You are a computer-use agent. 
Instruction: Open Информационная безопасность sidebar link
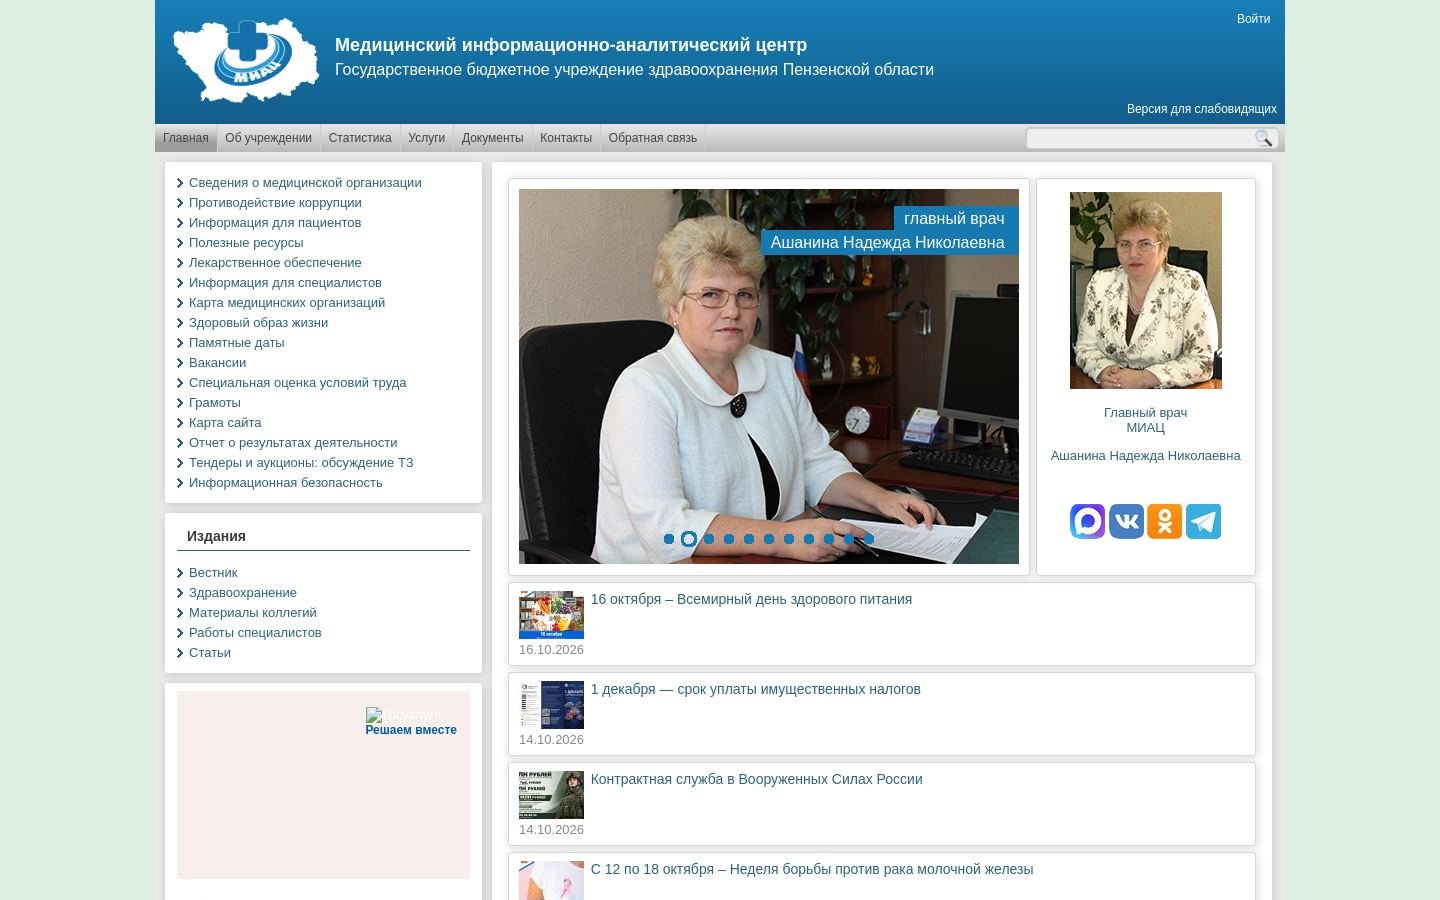tap(286, 483)
